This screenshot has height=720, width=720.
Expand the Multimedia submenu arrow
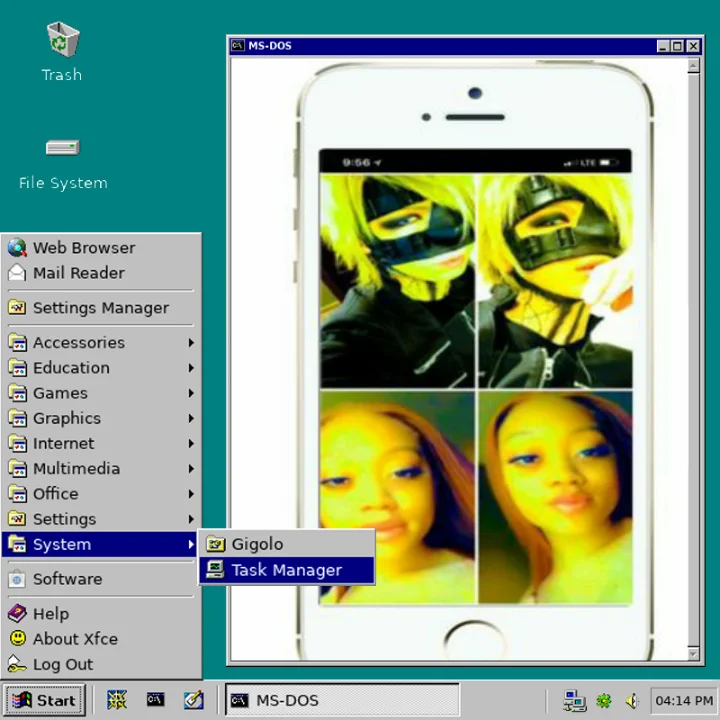[191, 469]
